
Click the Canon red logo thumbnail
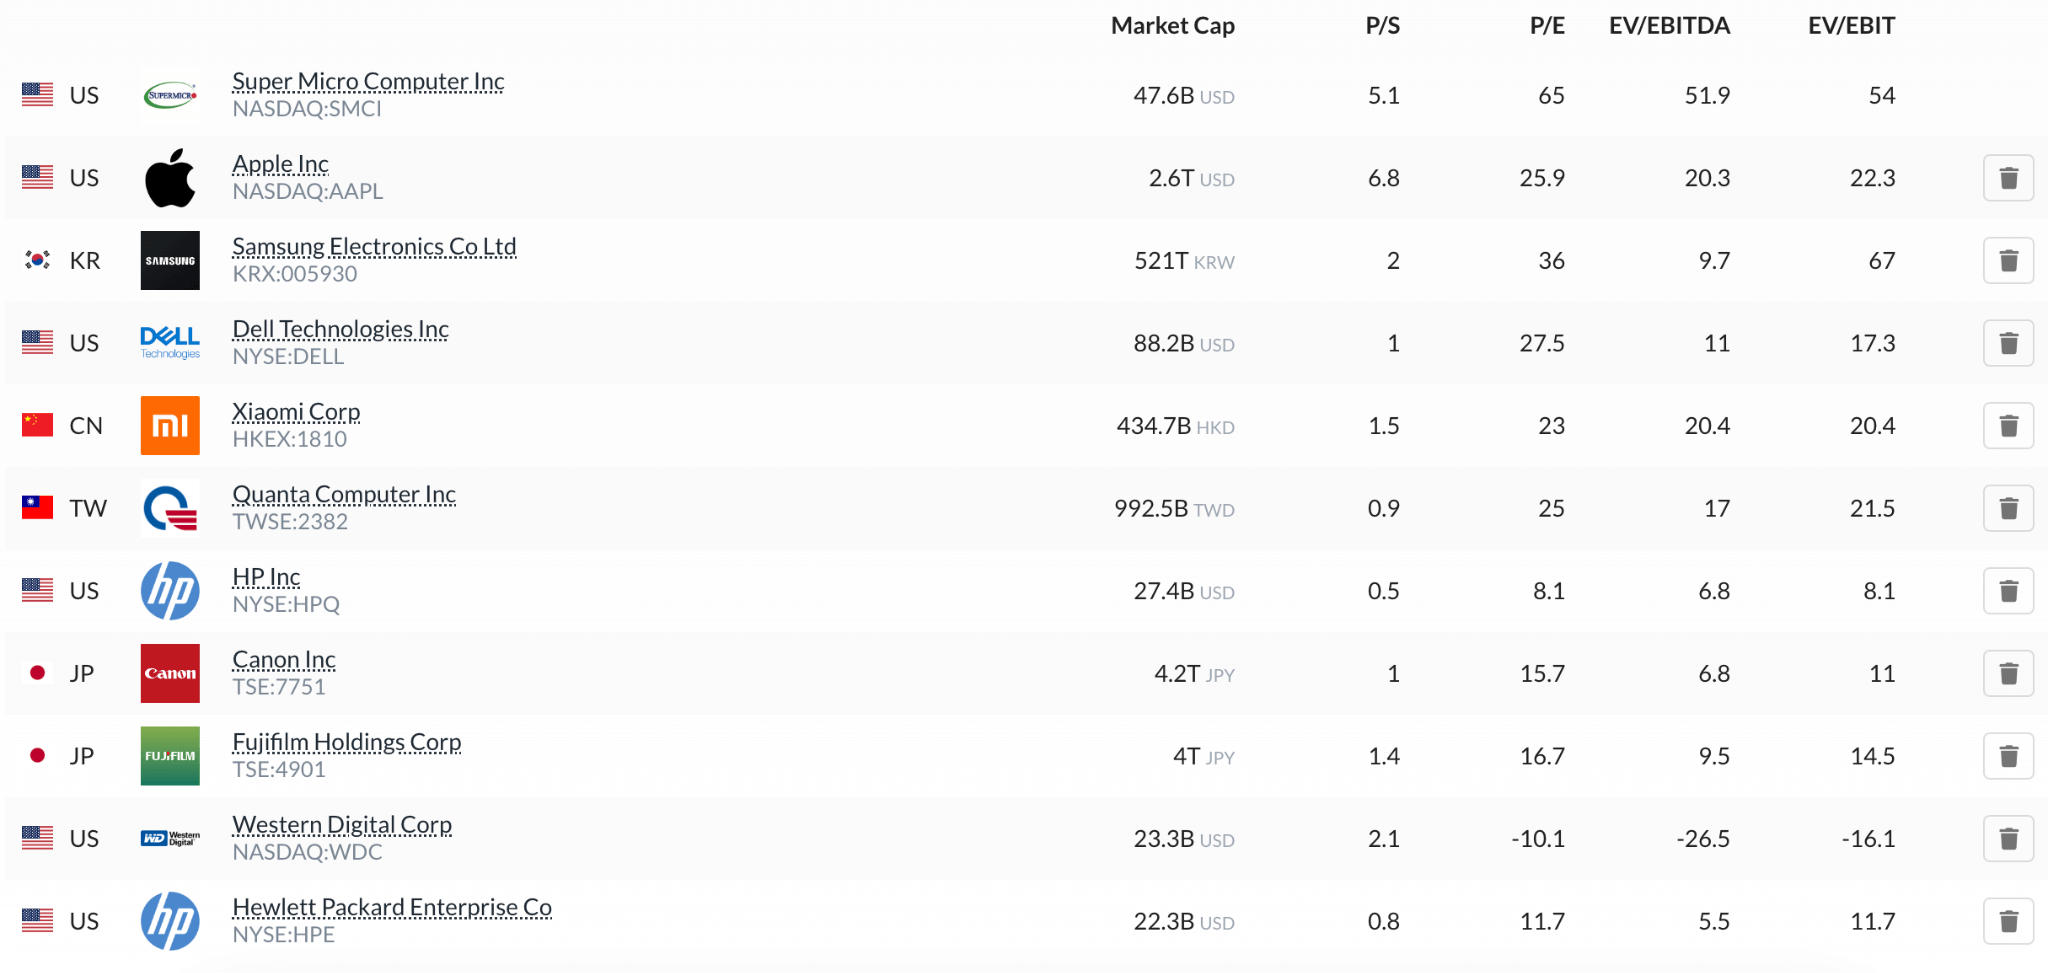tap(170, 674)
